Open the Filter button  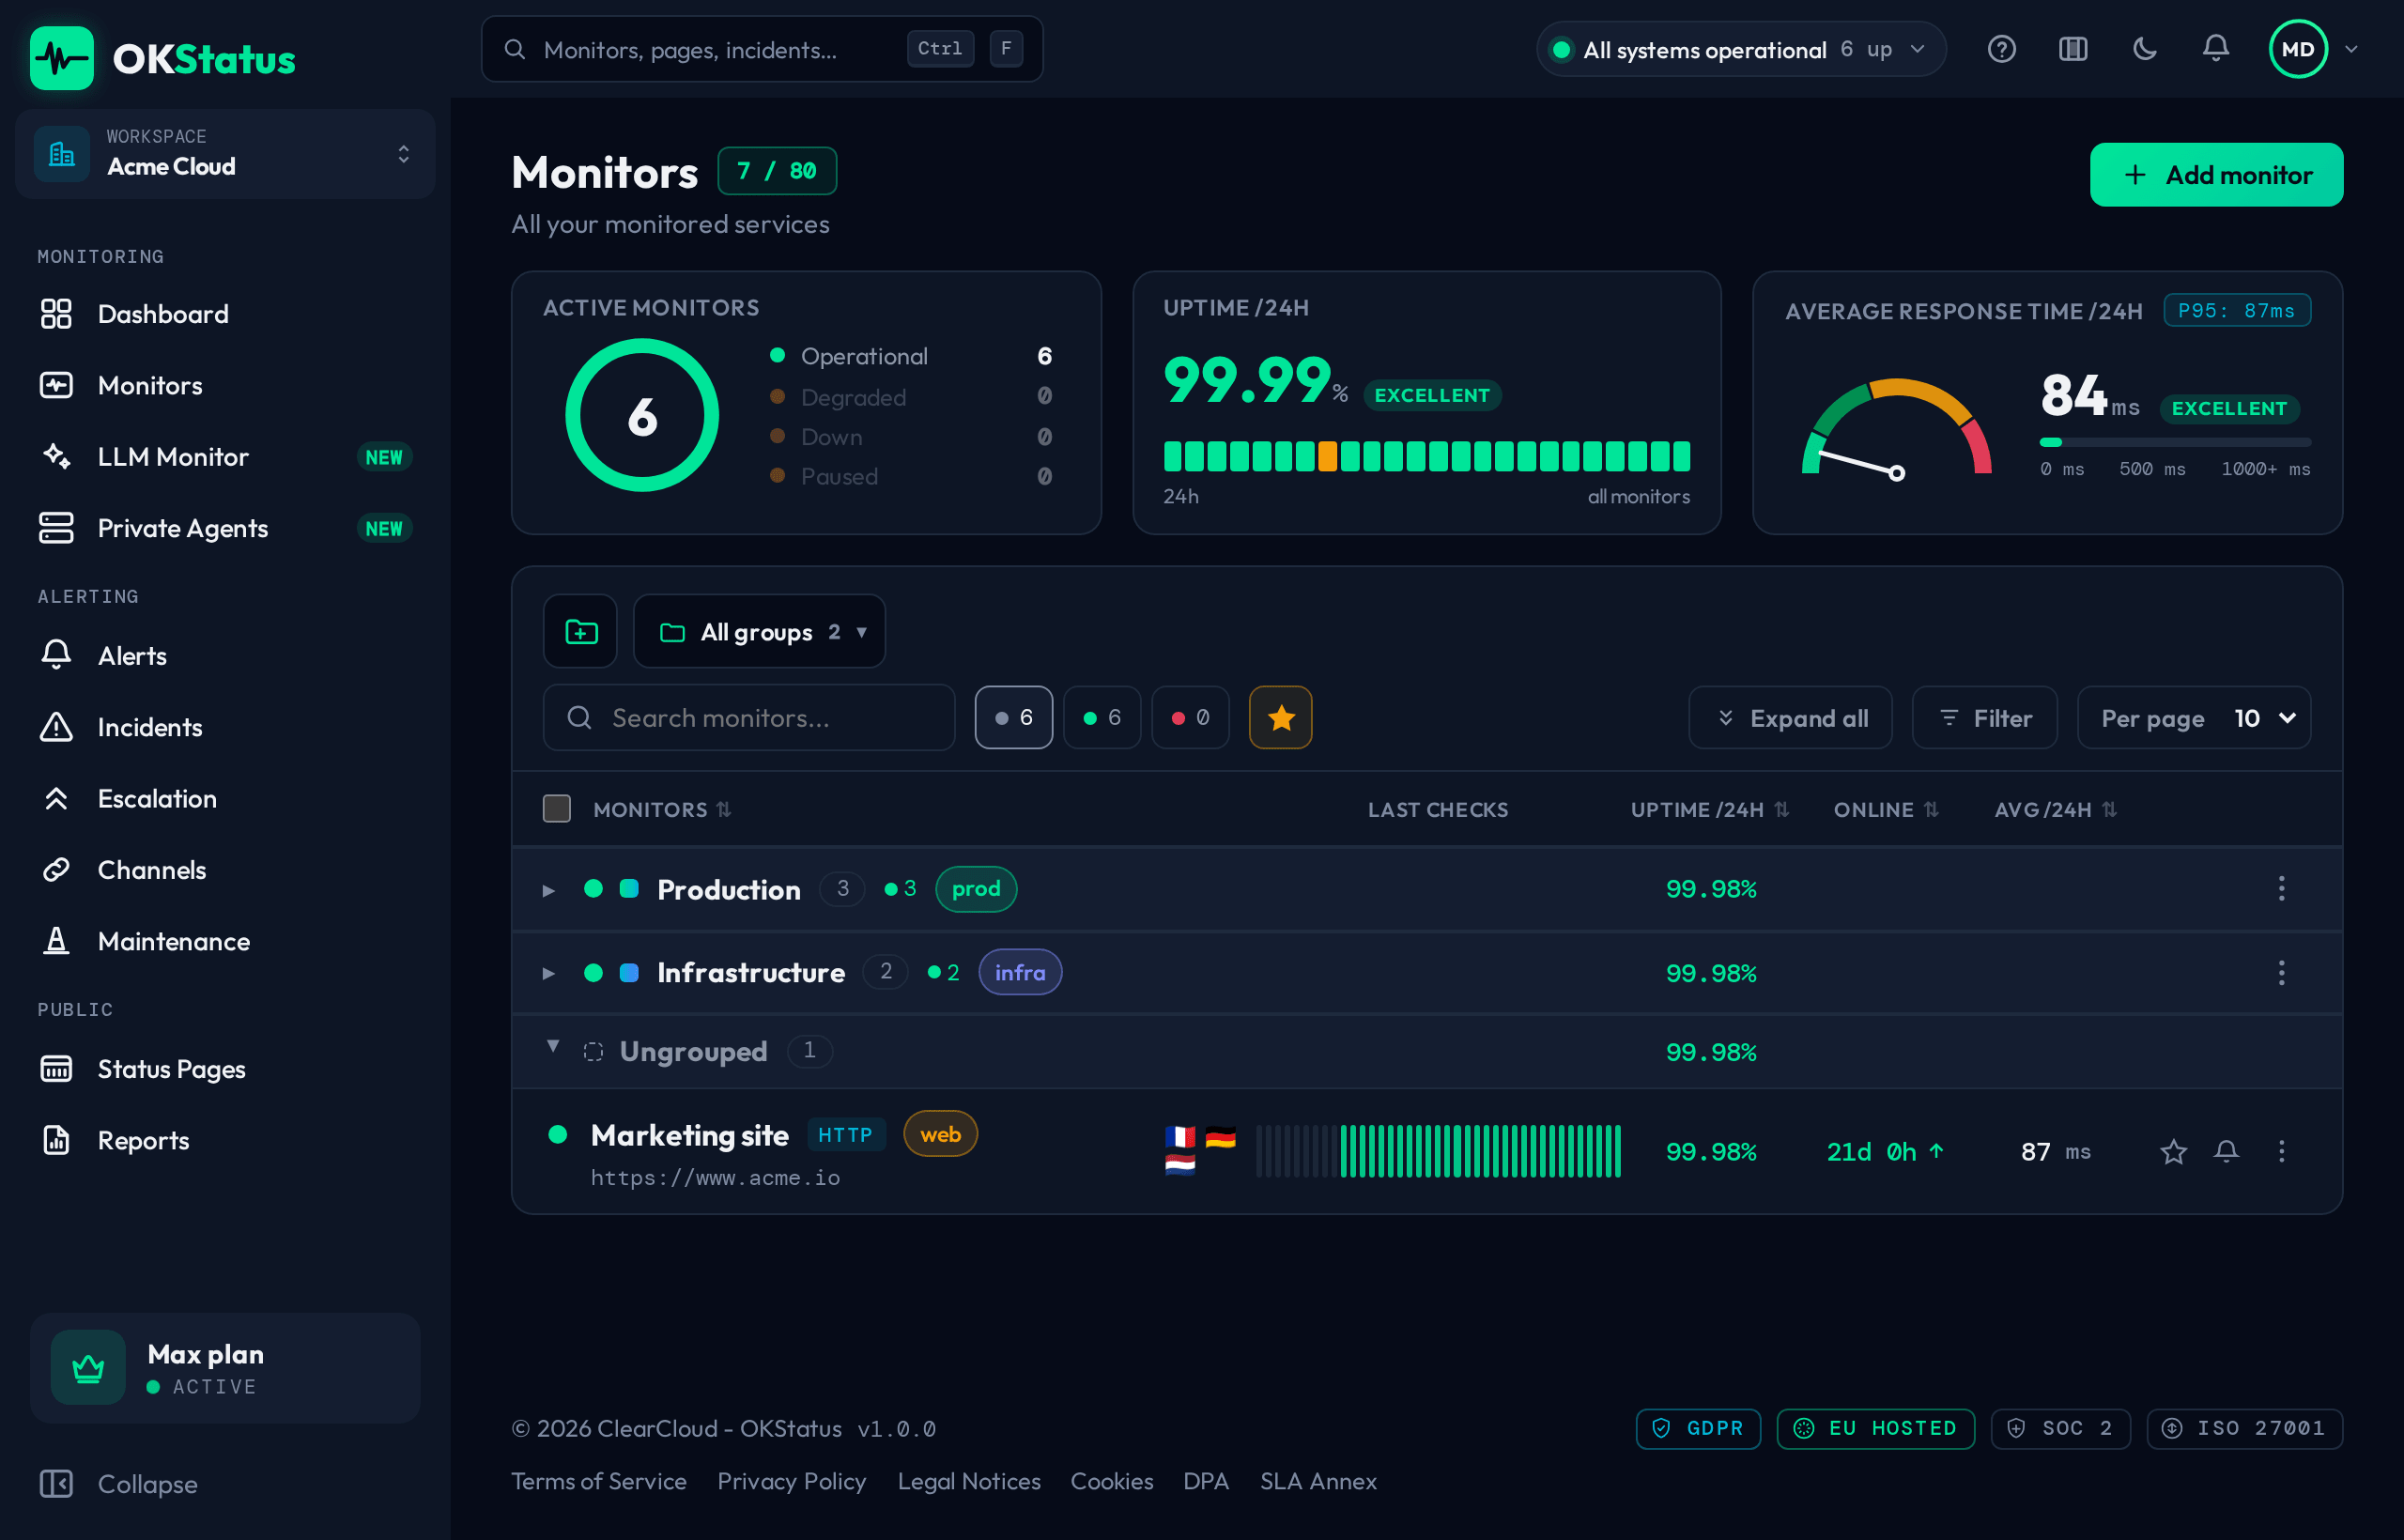coord(1984,717)
